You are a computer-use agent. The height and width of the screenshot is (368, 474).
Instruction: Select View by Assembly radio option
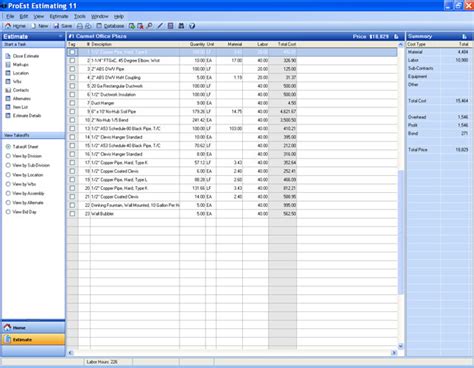coord(8,193)
